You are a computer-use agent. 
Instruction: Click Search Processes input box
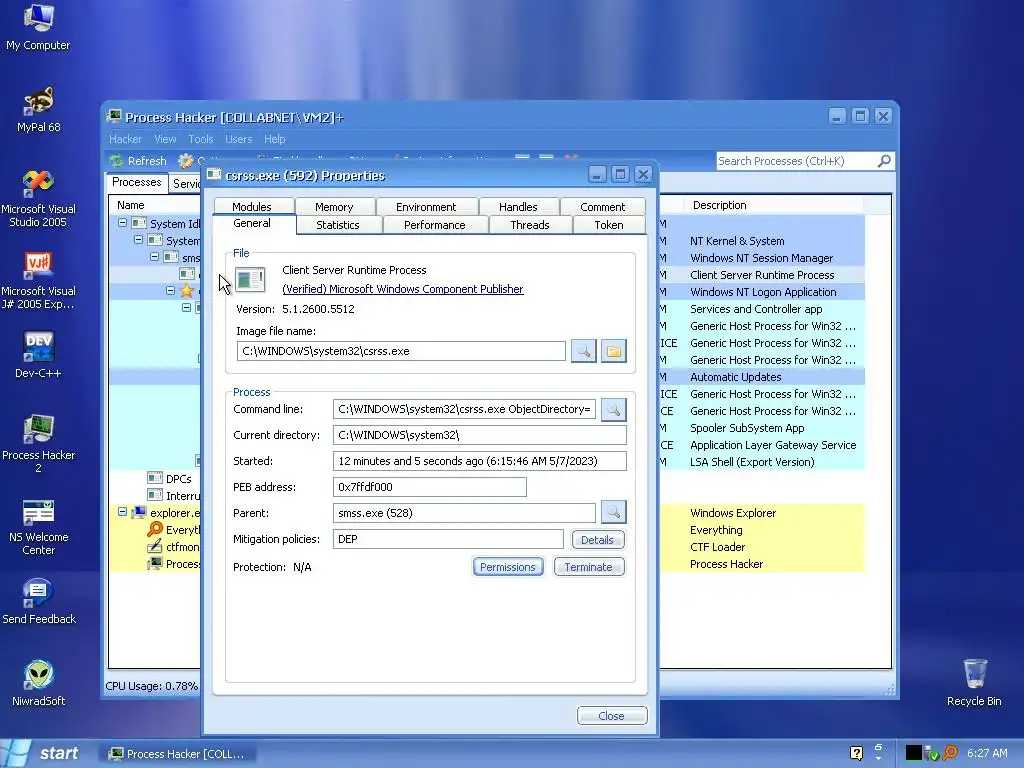tap(797, 161)
